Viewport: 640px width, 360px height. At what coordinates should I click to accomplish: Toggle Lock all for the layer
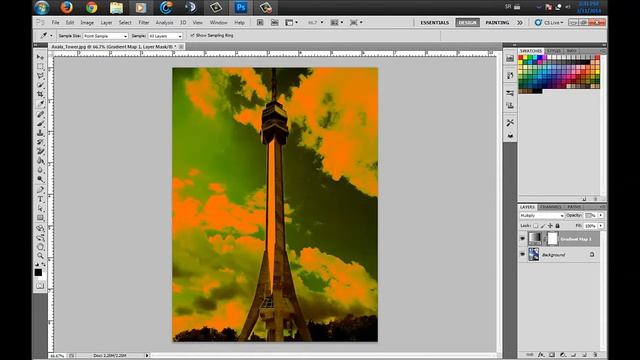(x=558, y=226)
